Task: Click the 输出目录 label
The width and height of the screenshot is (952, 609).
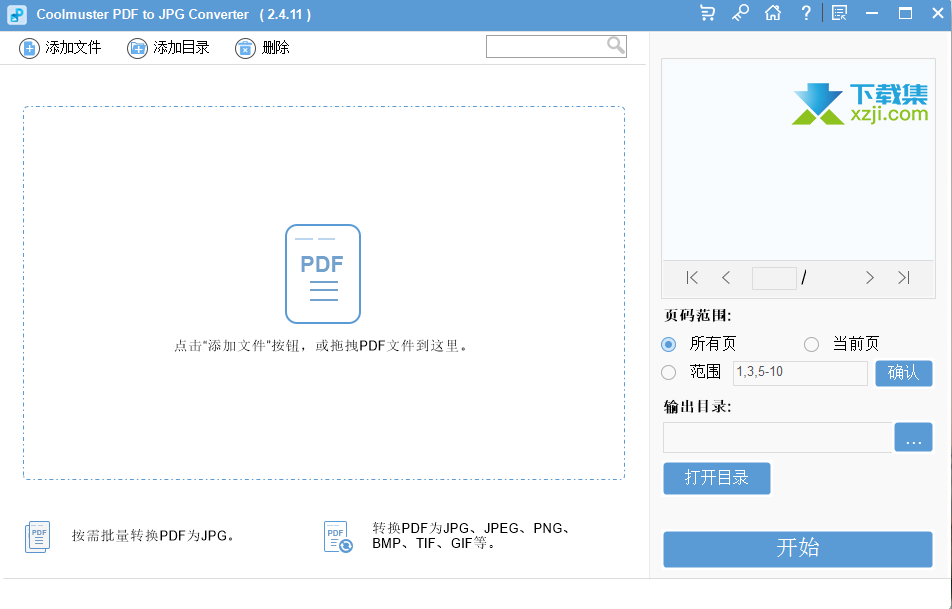Action: pyautogui.click(x=698, y=407)
